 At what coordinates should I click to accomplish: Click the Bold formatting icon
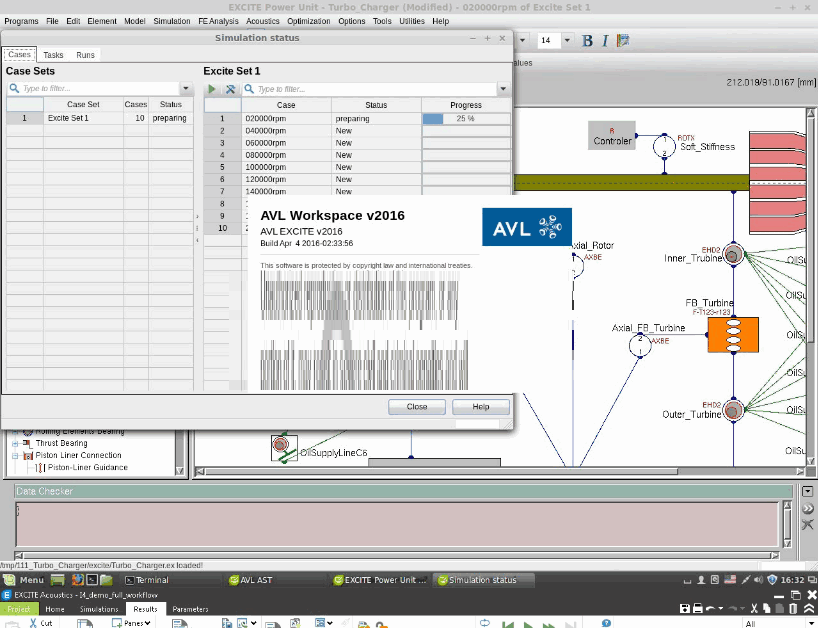tap(588, 40)
